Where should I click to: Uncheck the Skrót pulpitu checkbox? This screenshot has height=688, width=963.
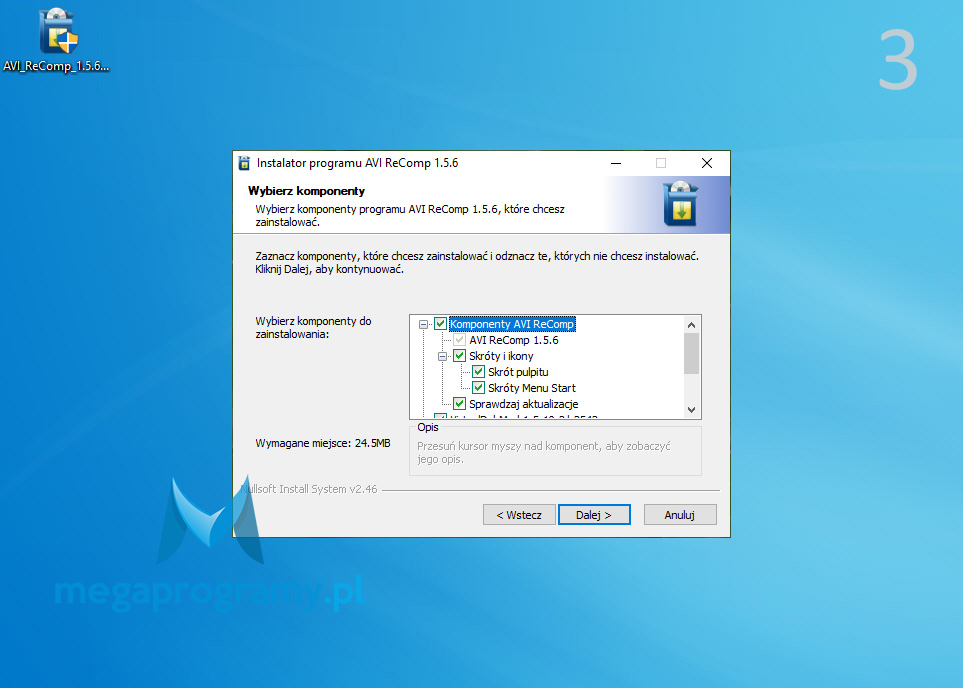pos(478,372)
